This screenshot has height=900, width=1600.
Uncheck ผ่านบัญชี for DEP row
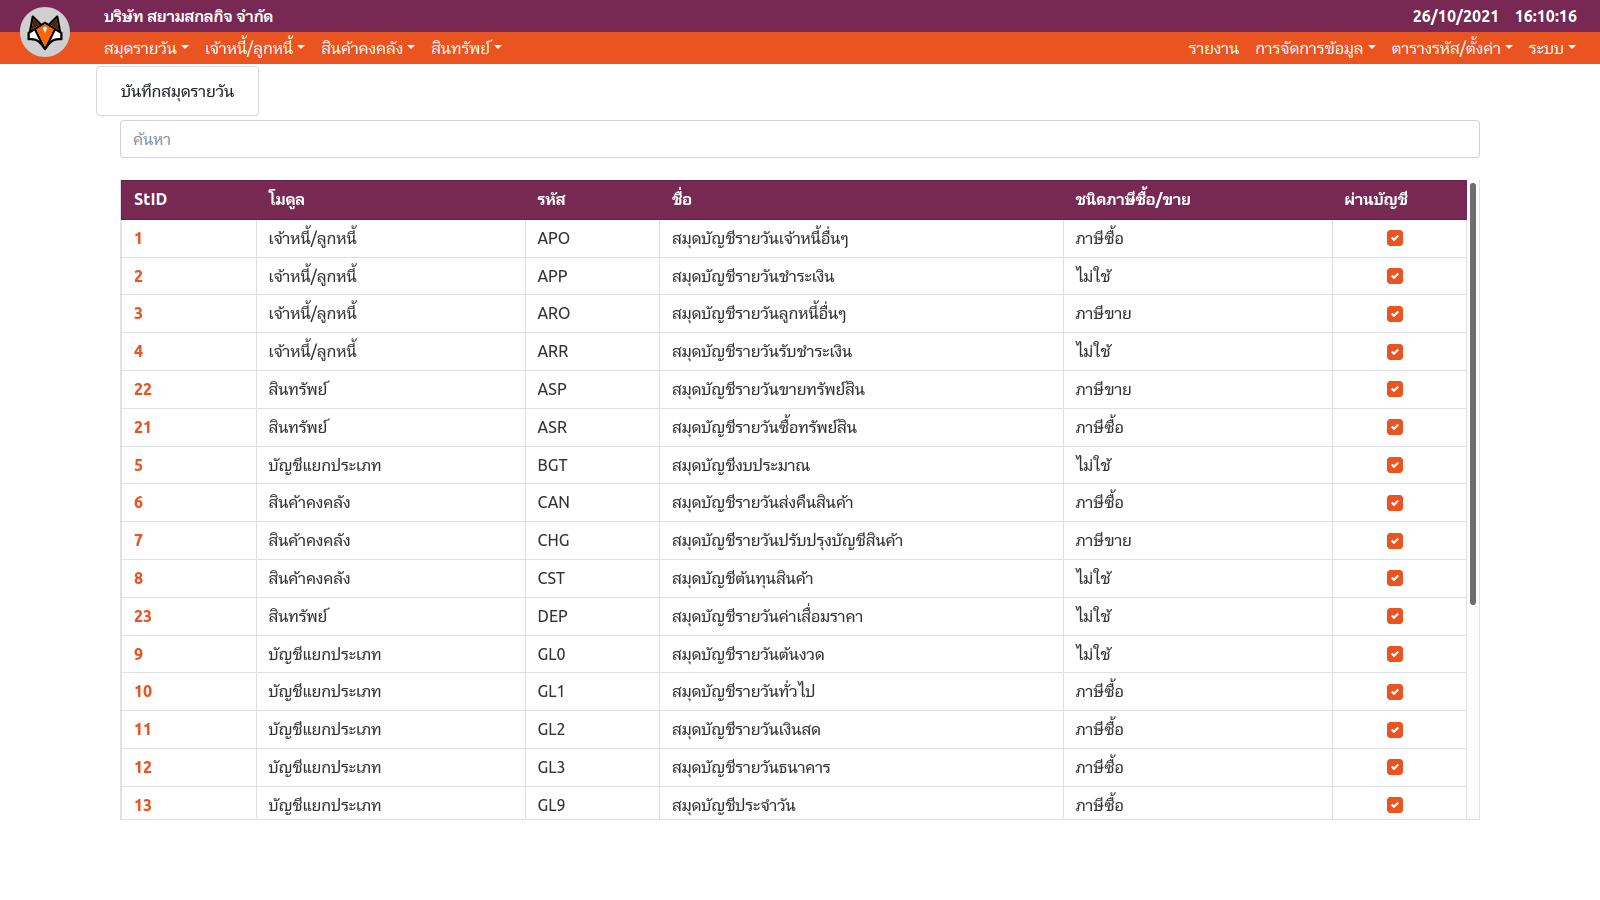pos(1395,616)
